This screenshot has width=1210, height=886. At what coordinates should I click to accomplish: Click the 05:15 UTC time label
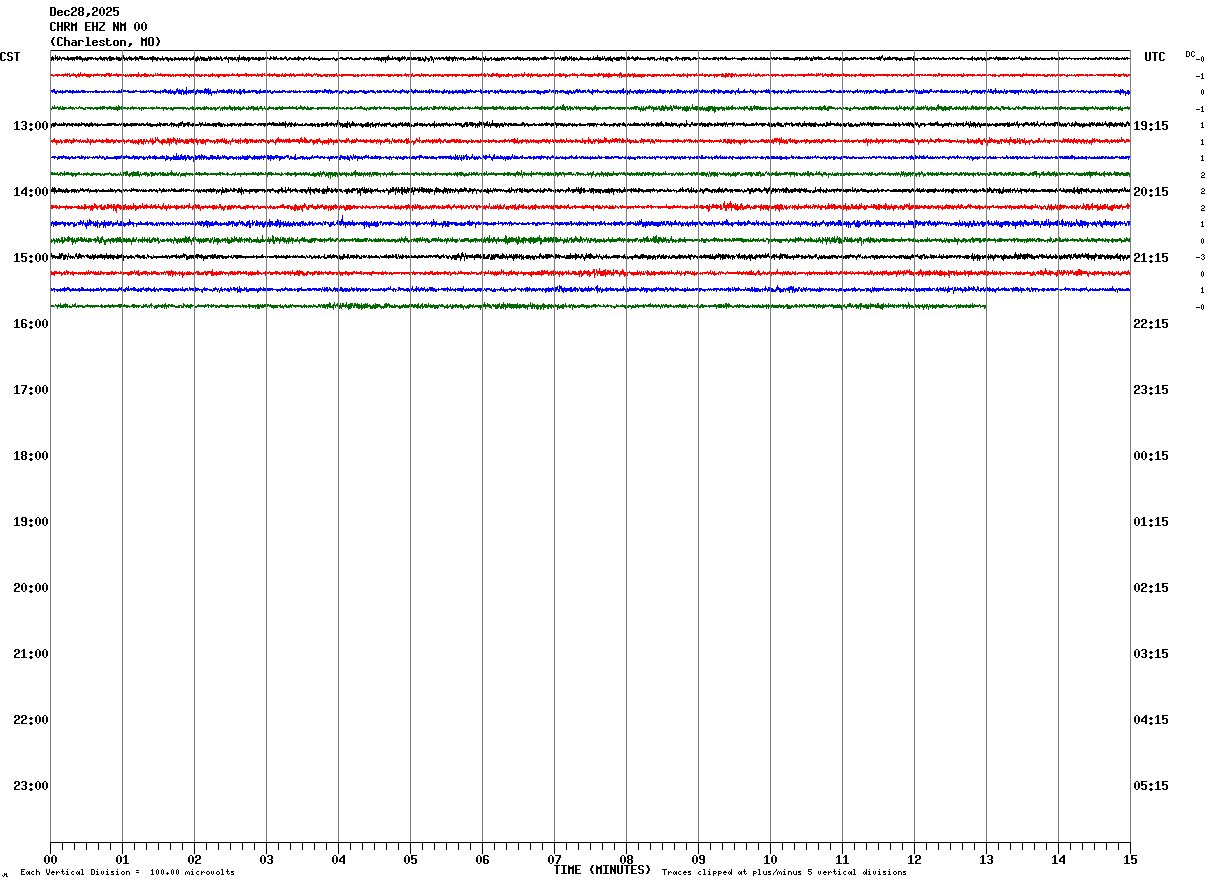(x=1150, y=786)
